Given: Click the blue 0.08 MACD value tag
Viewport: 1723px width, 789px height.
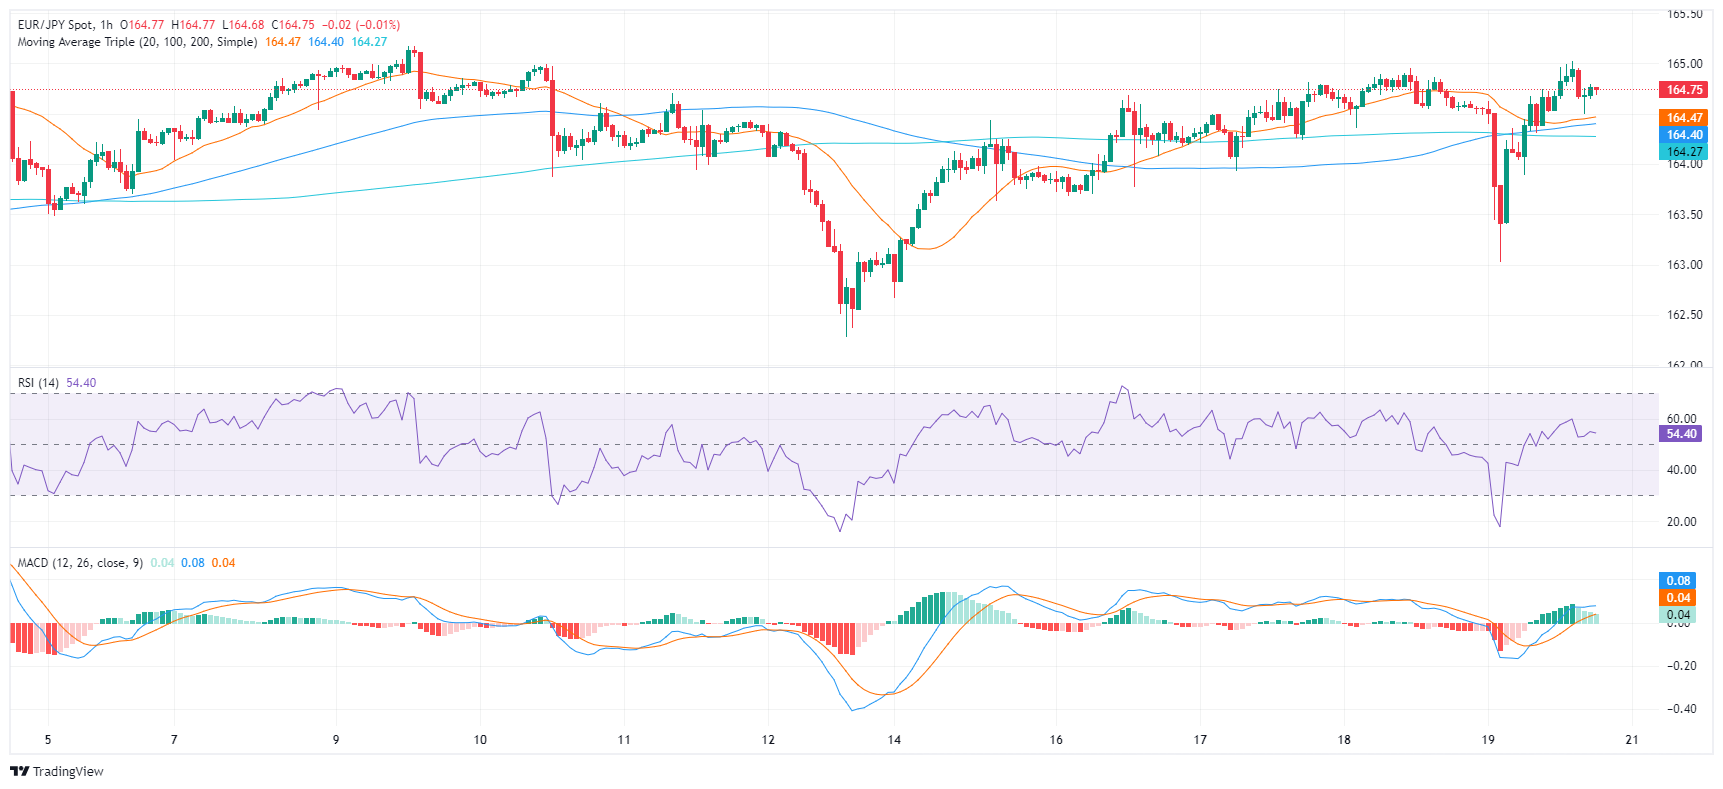Looking at the screenshot, I should [x=1678, y=581].
